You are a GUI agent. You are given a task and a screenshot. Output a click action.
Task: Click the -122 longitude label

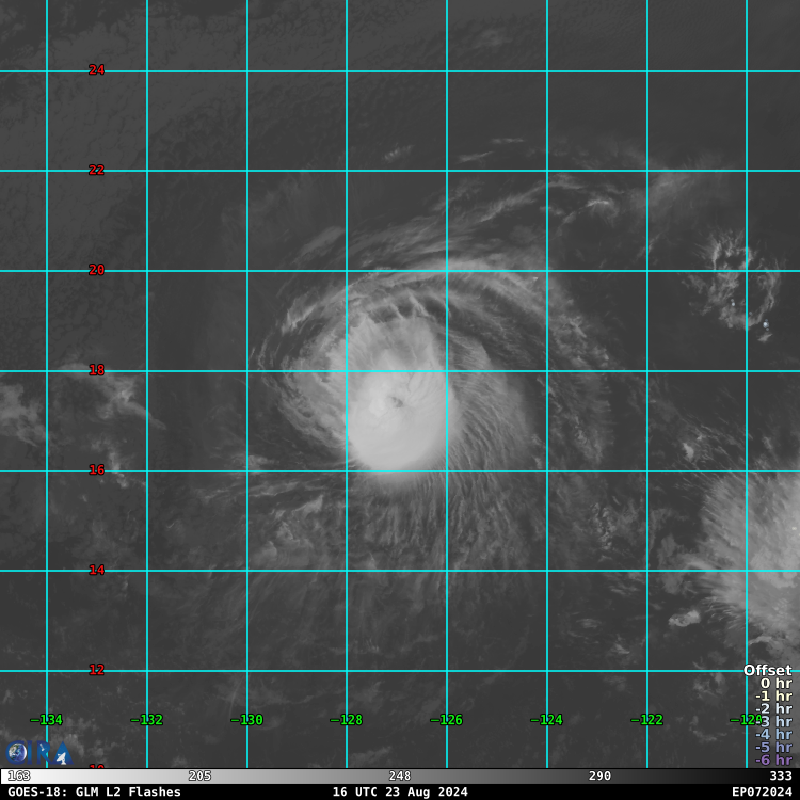point(646,720)
